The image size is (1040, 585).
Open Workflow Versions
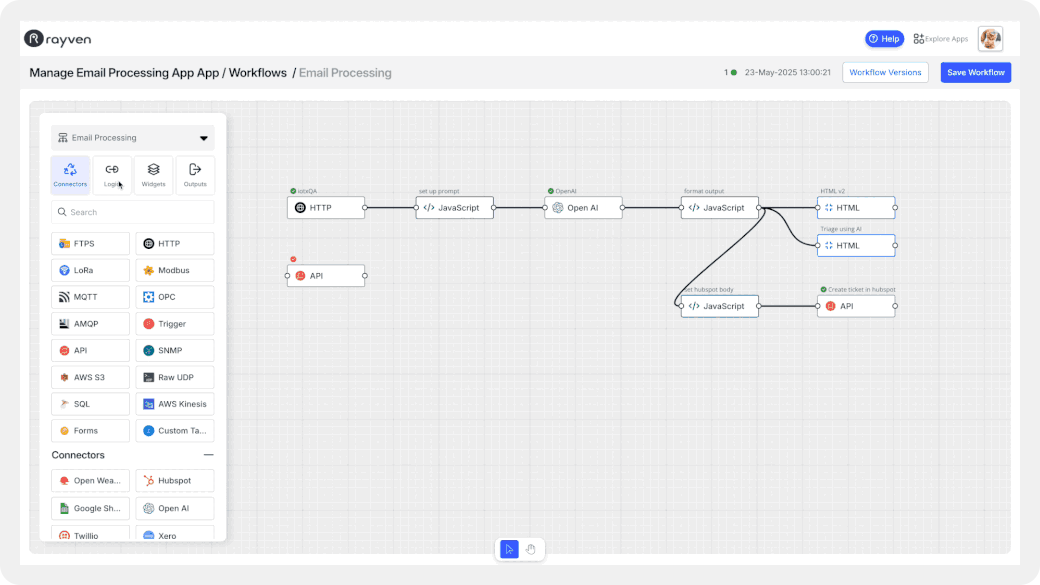point(885,72)
